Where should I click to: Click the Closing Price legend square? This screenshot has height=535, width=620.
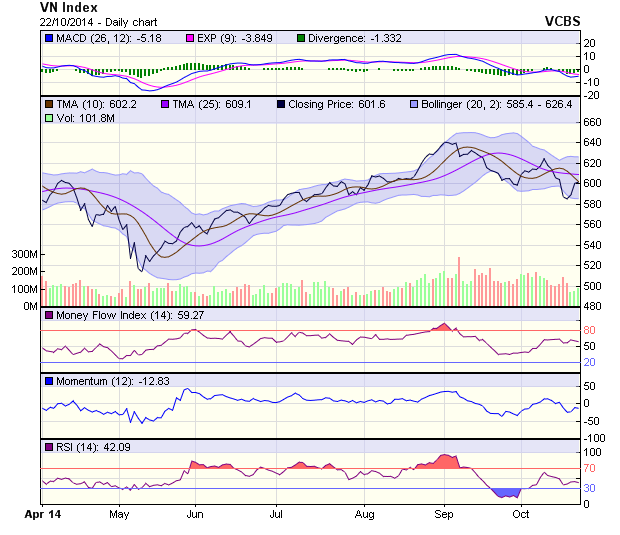(x=284, y=104)
